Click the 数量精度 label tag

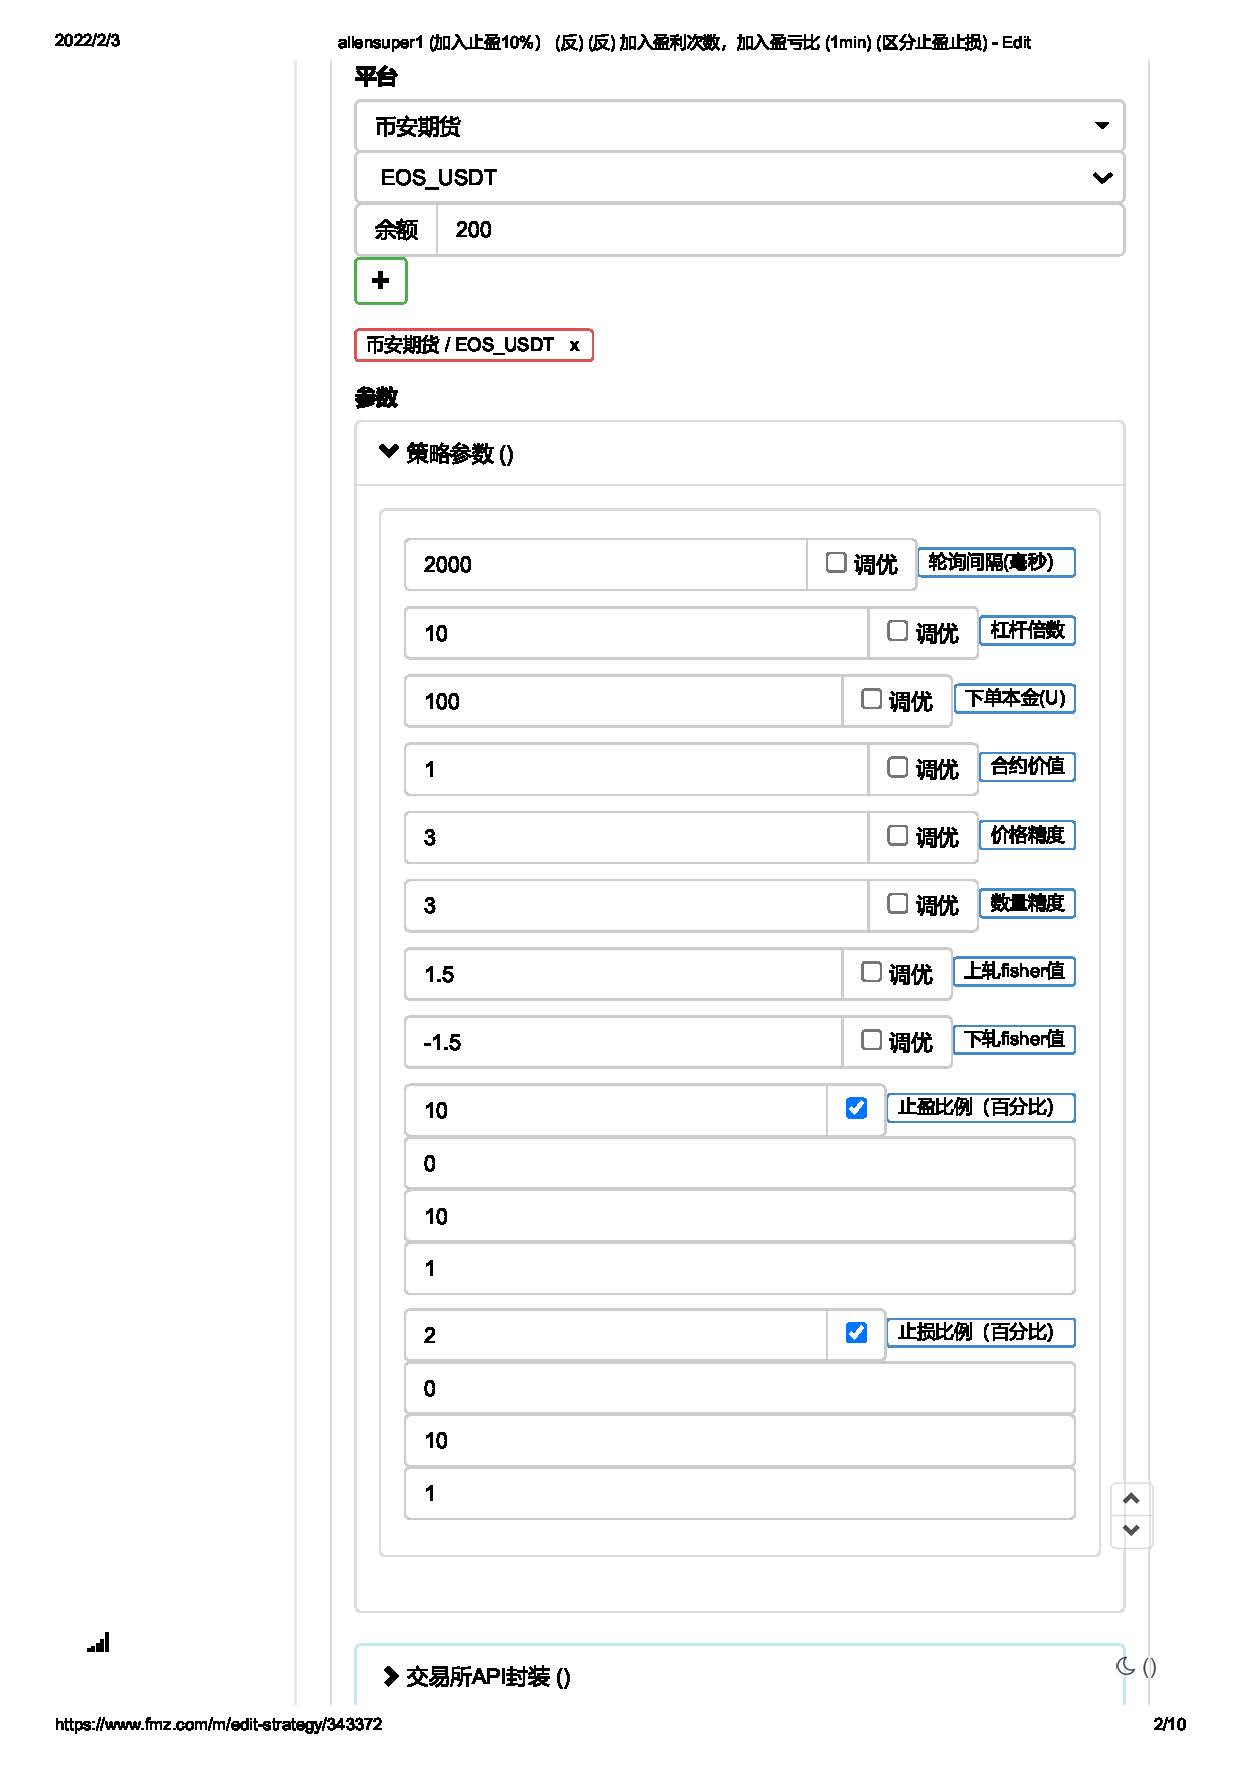(x=1027, y=903)
